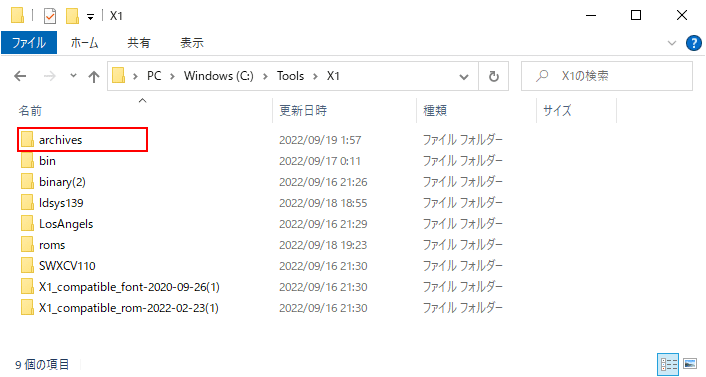Expand the recent locations dropdown
Image resolution: width=706 pixels, height=377 pixels.
click(x=73, y=76)
